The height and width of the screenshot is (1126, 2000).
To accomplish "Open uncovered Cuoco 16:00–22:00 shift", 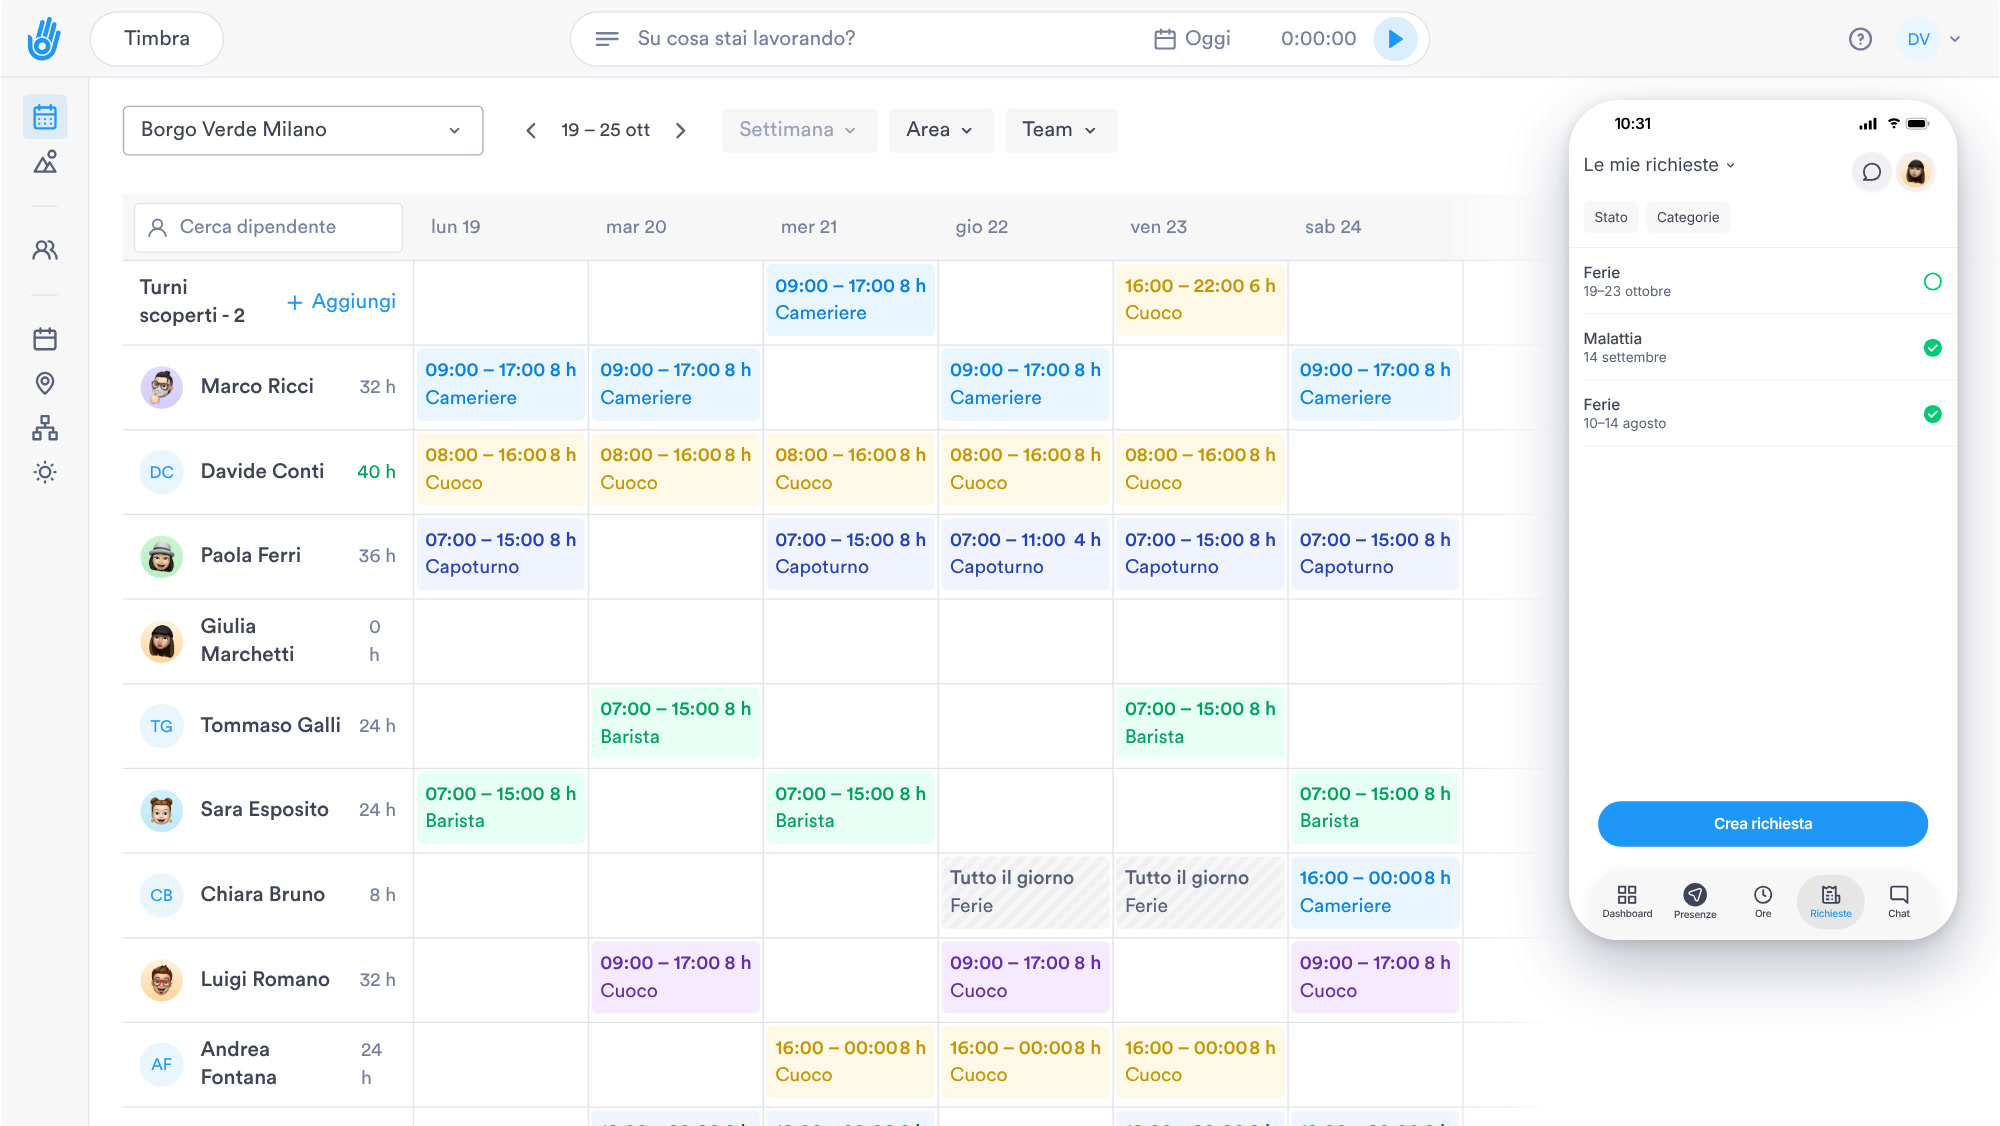I will pyautogui.click(x=1199, y=300).
